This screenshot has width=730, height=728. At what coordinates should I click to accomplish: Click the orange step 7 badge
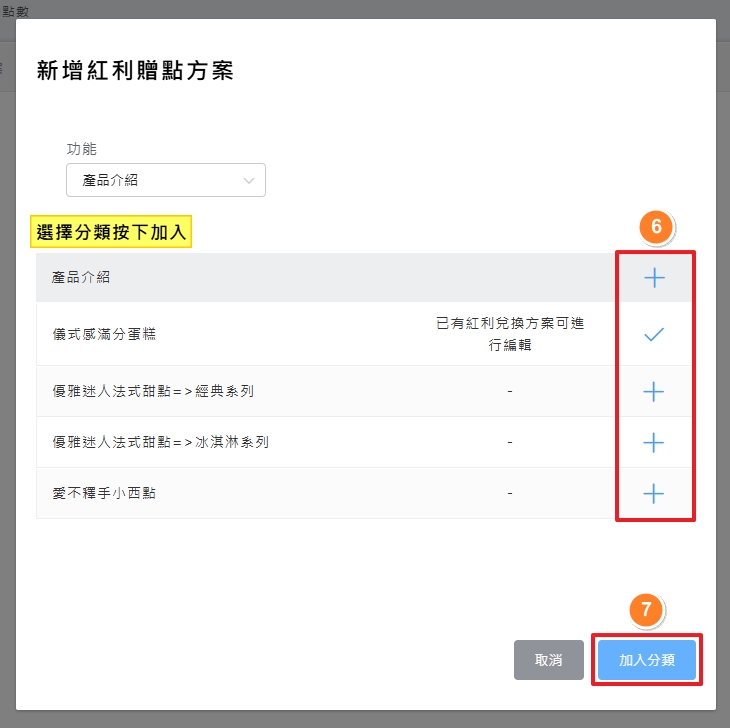pyautogui.click(x=646, y=609)
